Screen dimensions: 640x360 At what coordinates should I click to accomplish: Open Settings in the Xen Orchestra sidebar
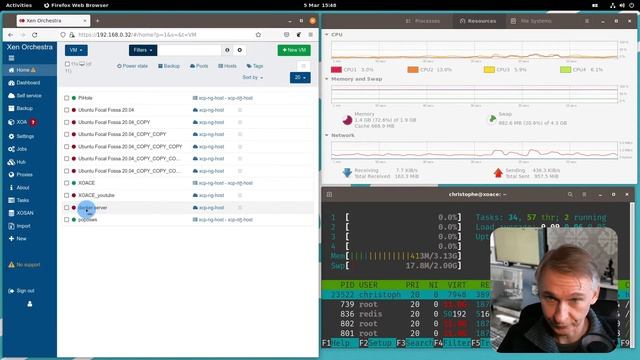point(21,136)
